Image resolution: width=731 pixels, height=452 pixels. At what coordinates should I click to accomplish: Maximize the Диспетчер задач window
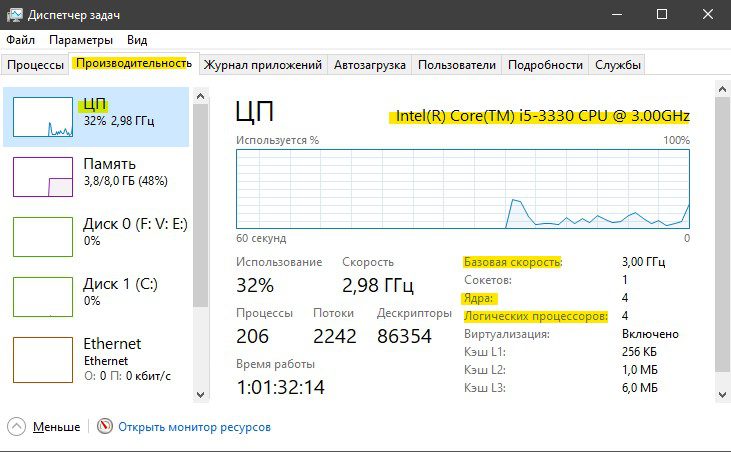662,14
